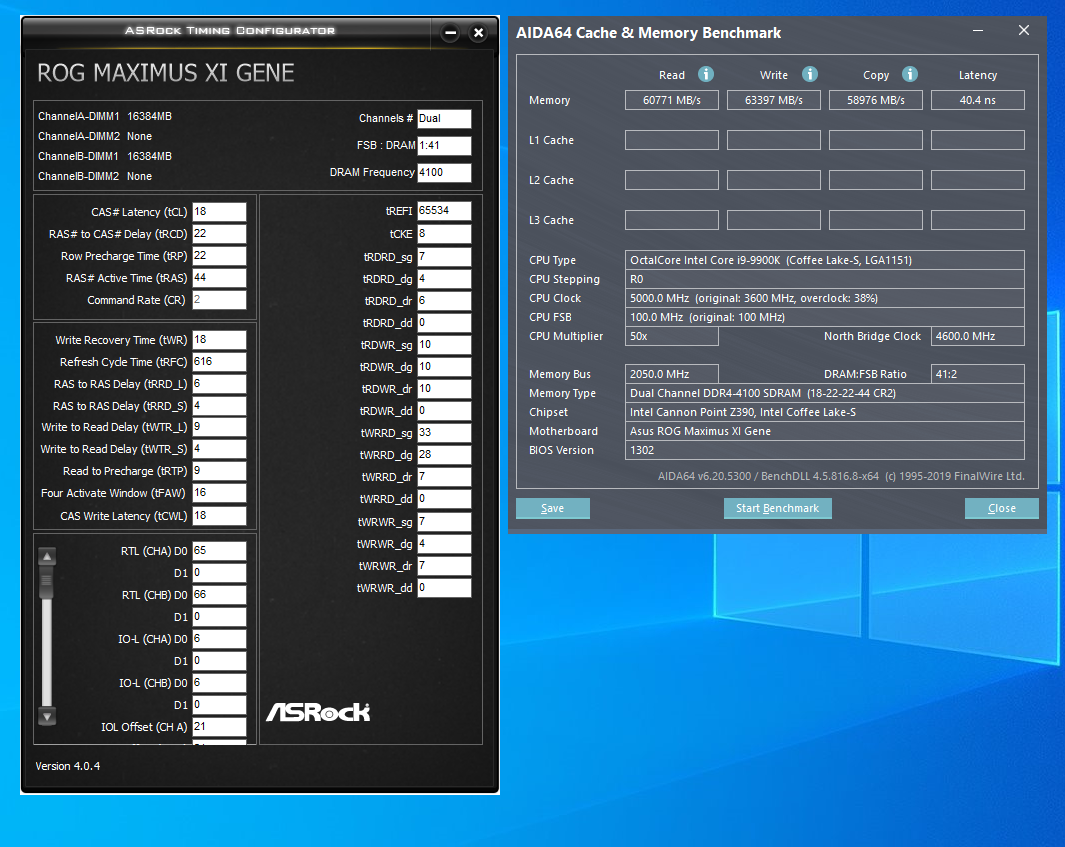Screen dimensions: 1065x847
Task: Click the Four Activate Window (tFAW) field
Action: tap(219, 492)
